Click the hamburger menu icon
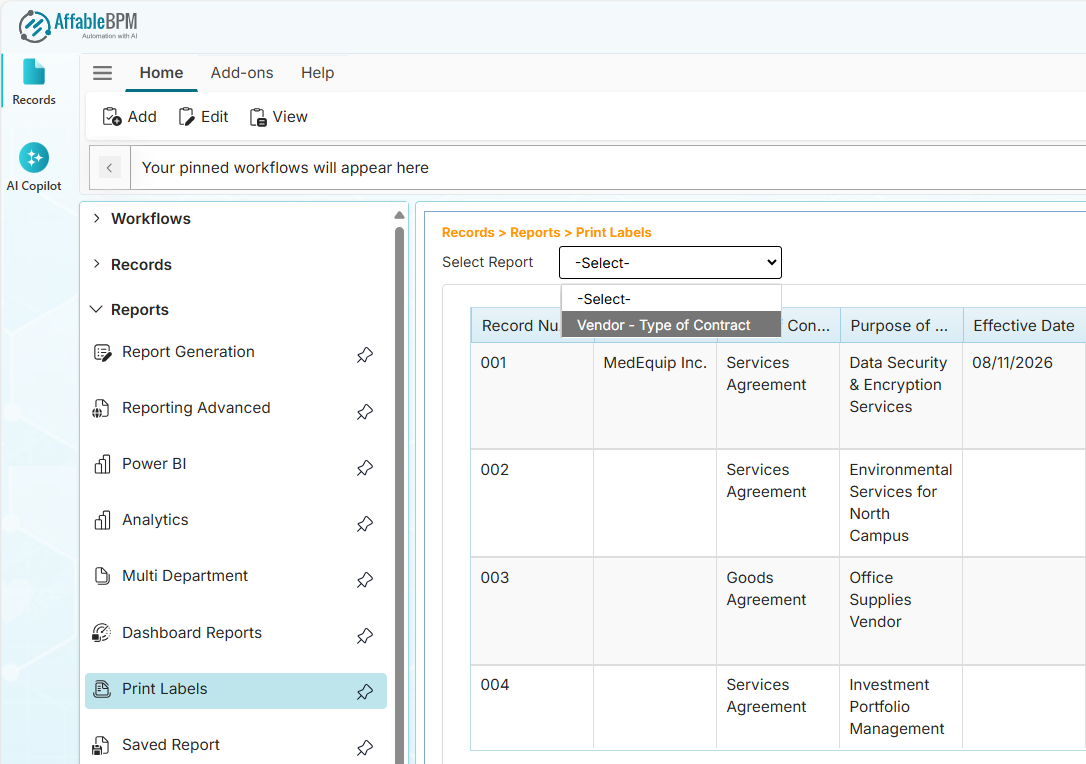Image resolution: width=1086 pixels, height=764 pixels. click(x=102, y=73)
